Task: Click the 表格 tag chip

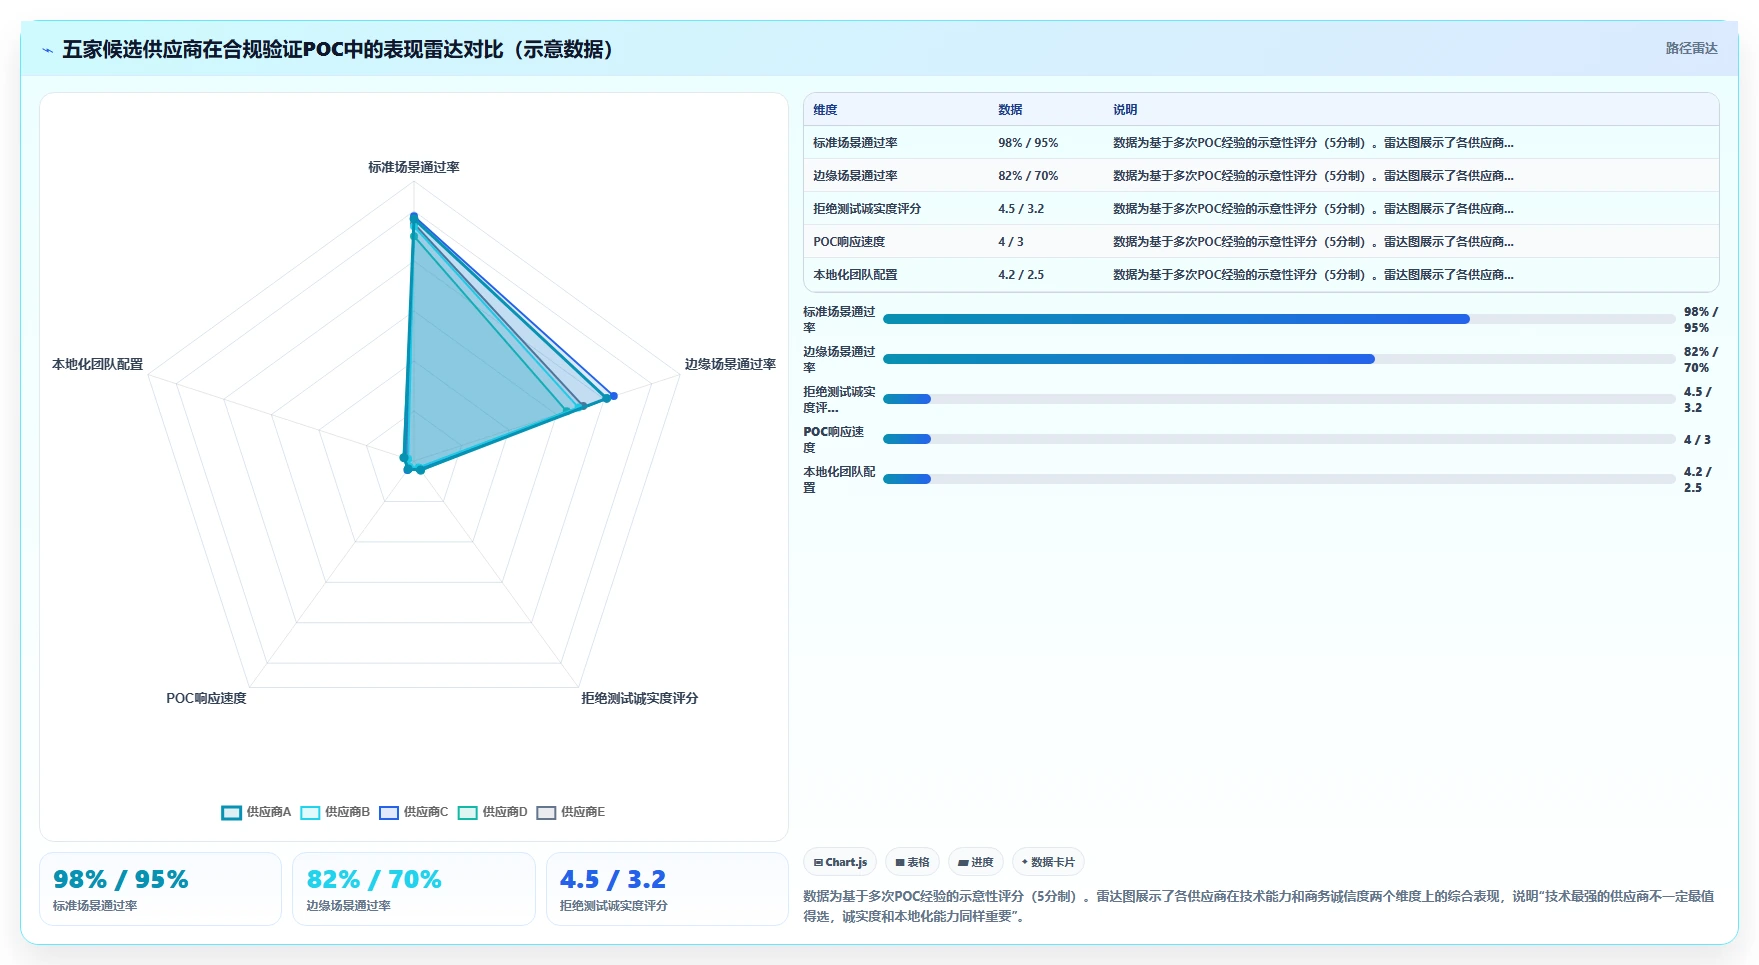Action: [x=912, y=862]
